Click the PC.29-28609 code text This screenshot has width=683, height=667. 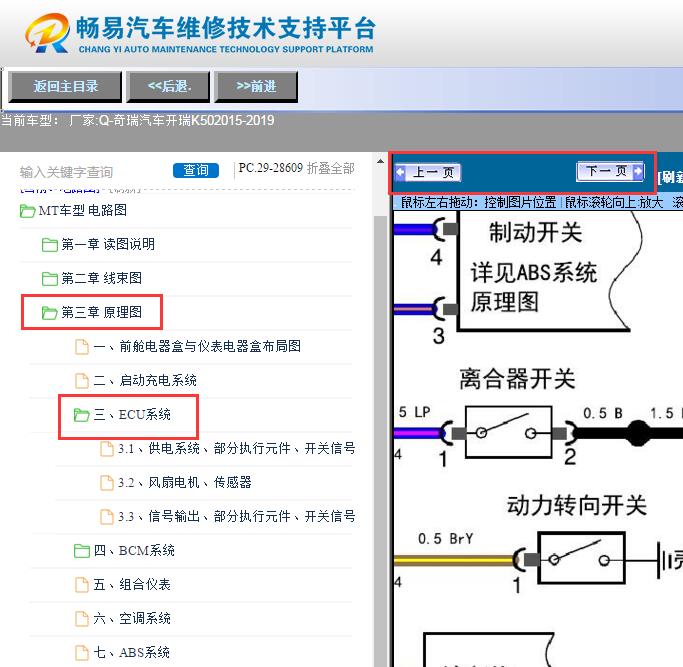point(270,168)
